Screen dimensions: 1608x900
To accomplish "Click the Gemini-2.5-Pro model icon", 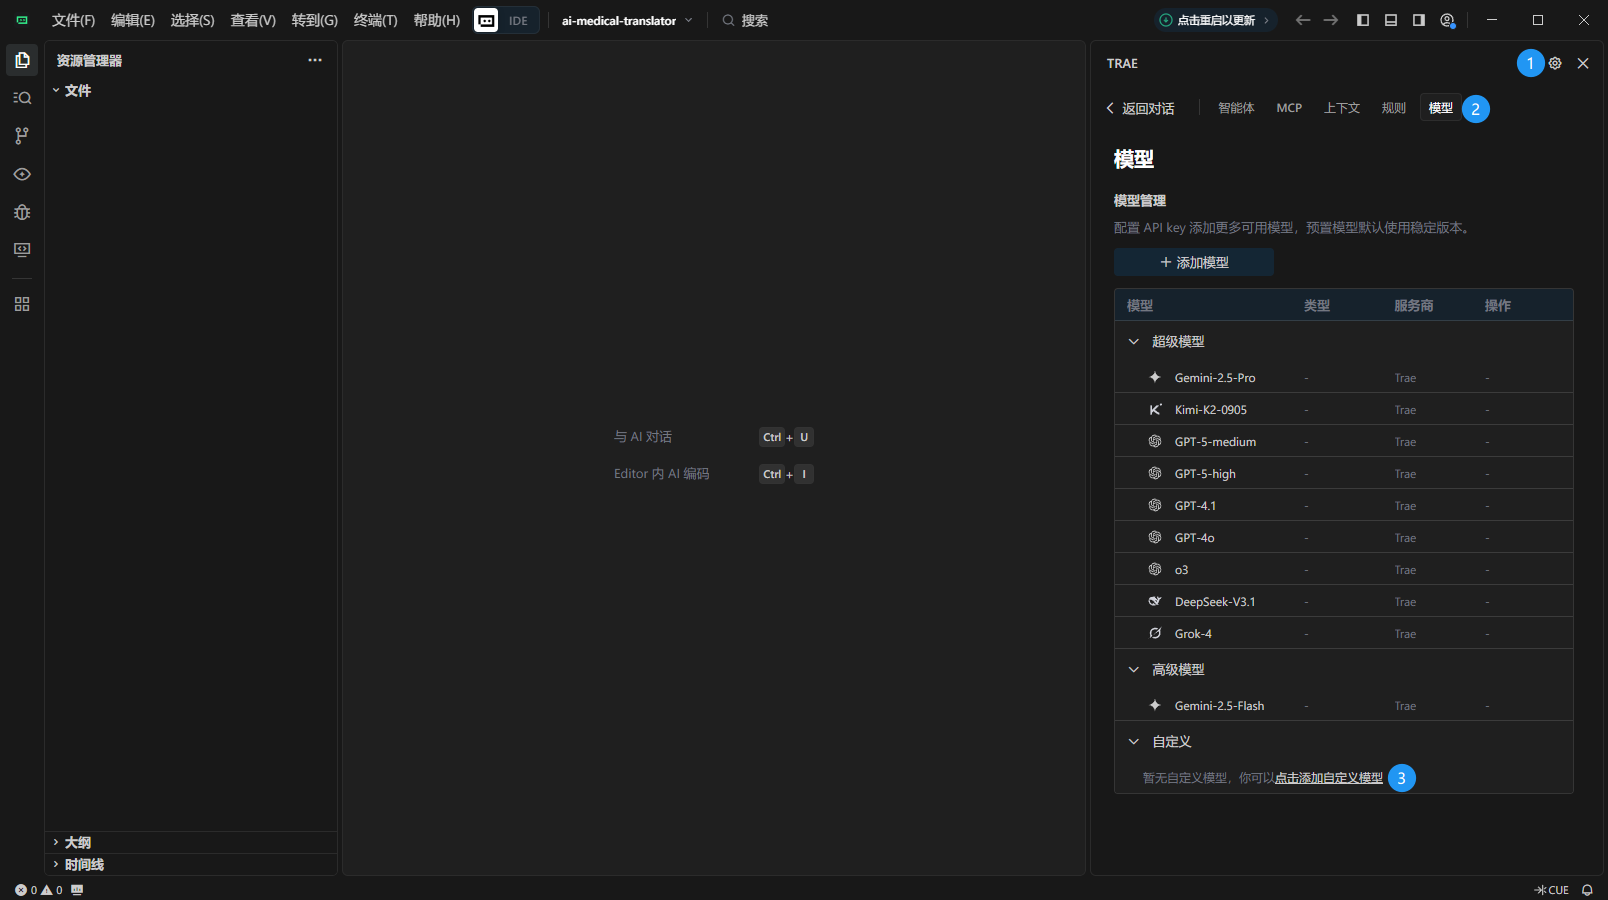I will point(1155,377).
